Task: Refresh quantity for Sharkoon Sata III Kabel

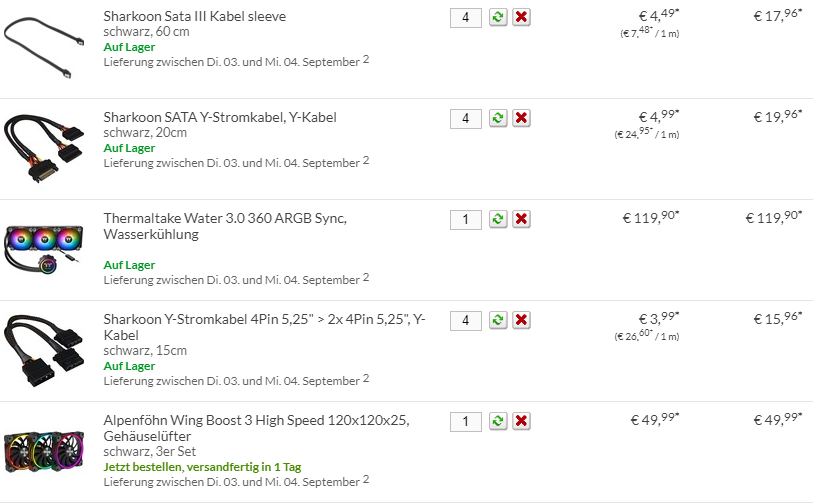Action: [498, 17]
